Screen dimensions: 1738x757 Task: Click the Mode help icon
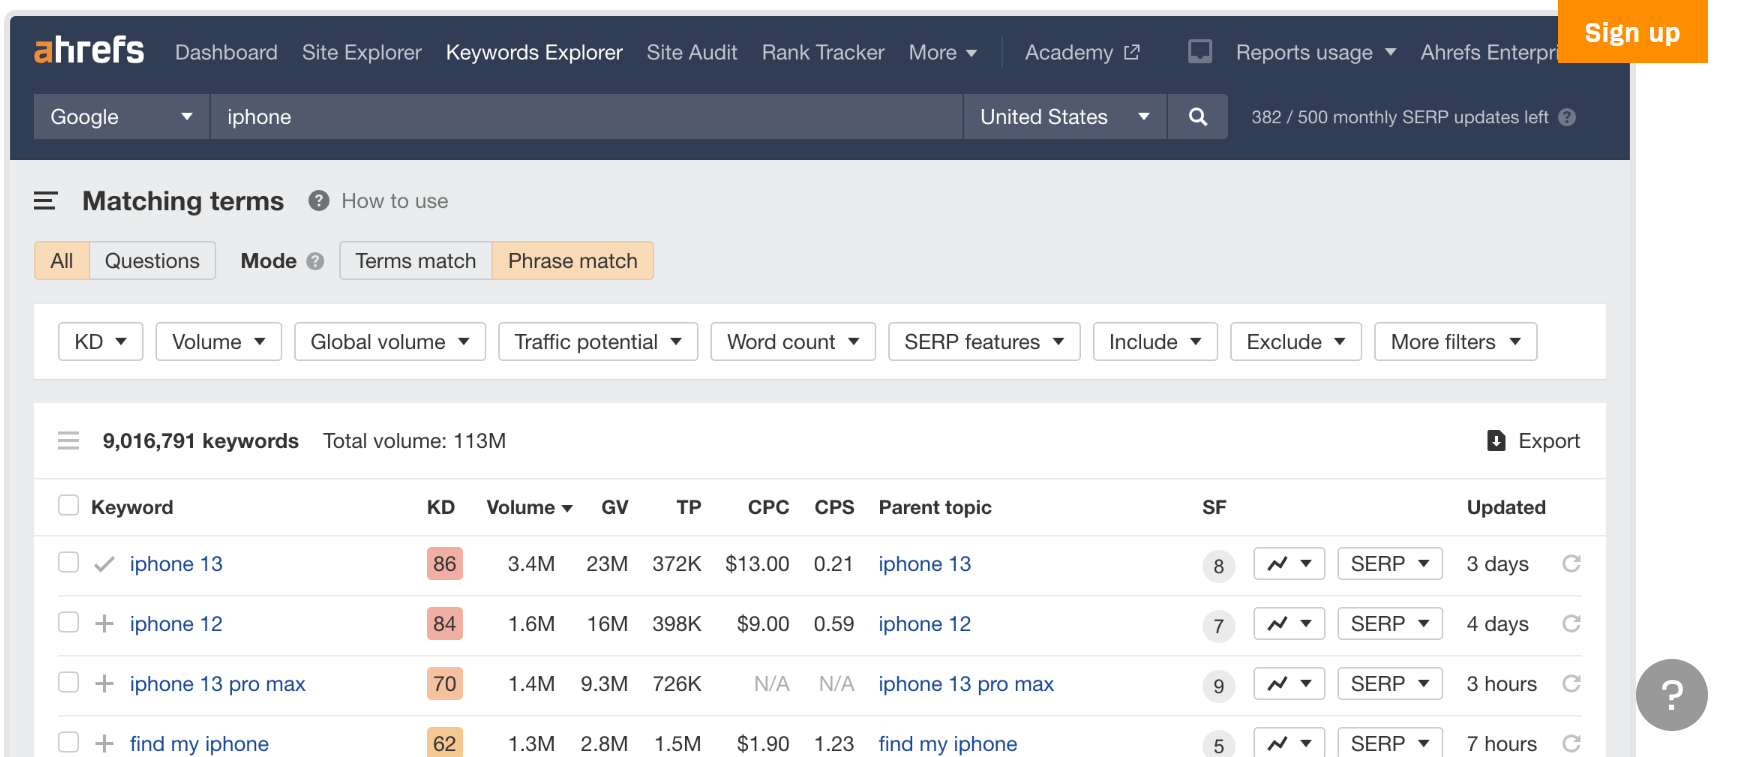pyautogui.click(x=315, y=261)
